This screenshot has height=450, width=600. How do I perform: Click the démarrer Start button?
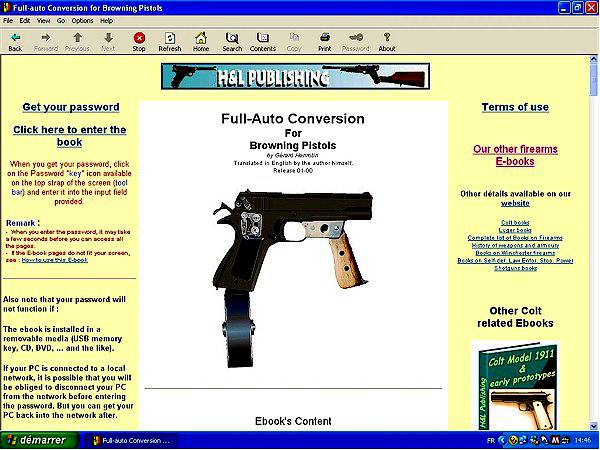[36, 440]
